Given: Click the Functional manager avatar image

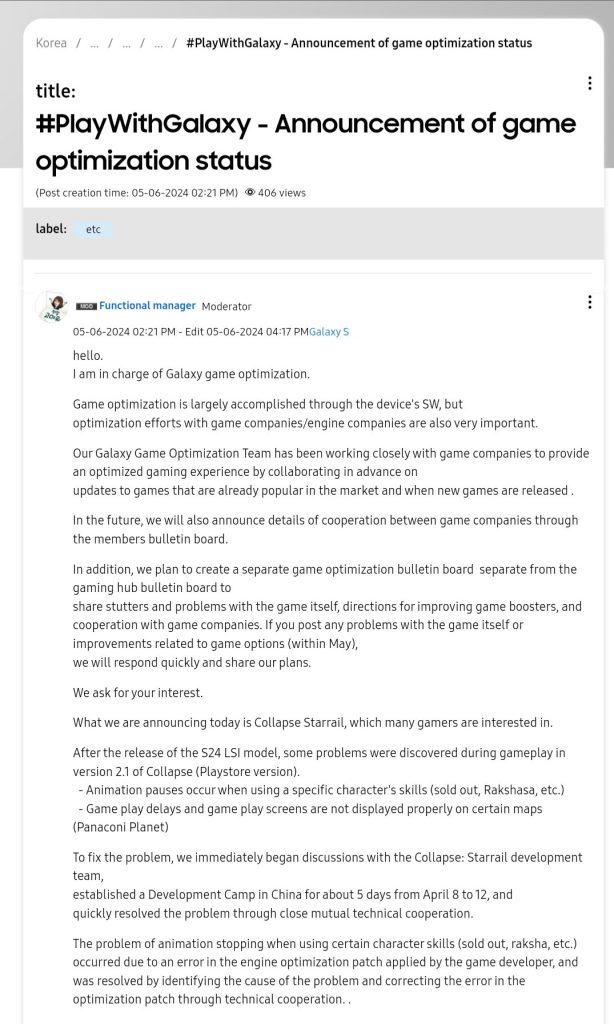Looking at the screenshot, I should (54, 307).
